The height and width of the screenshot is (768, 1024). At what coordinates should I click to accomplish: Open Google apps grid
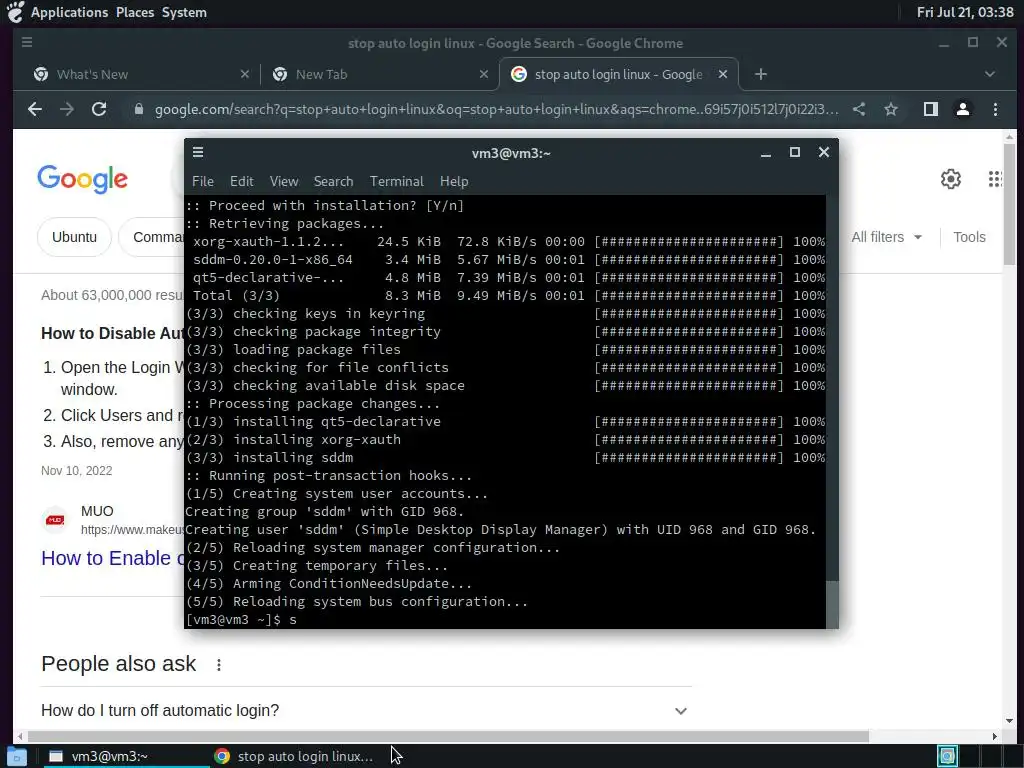tap(995, 179)
